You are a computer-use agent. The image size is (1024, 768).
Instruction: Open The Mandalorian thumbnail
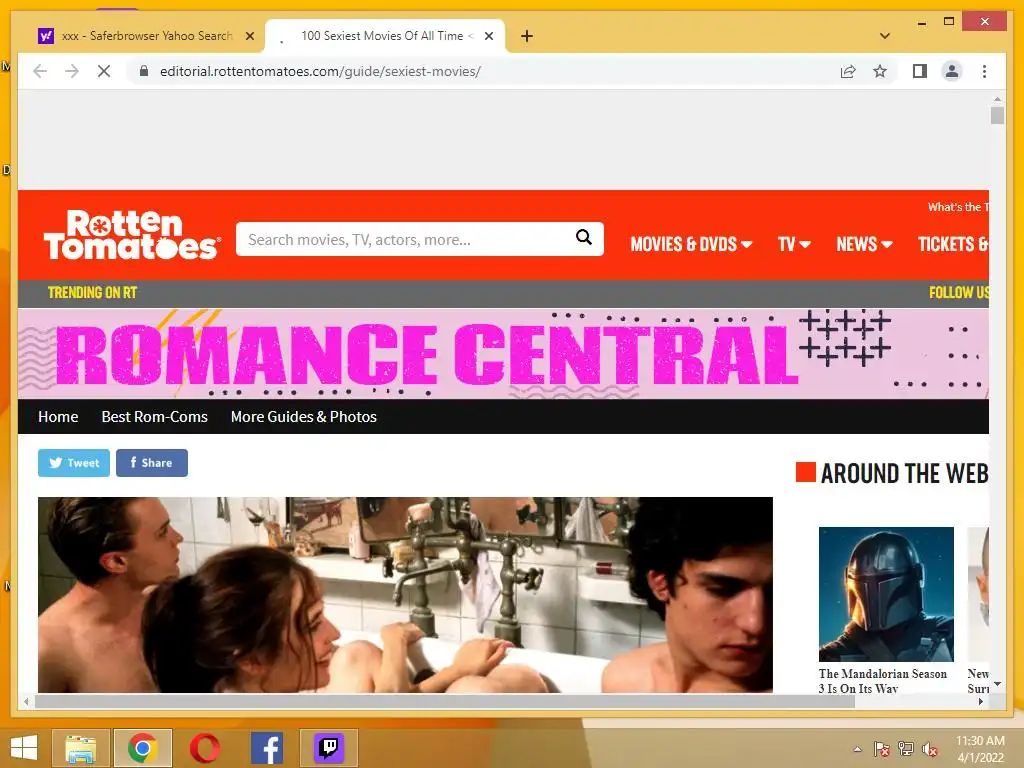(886, 594)
